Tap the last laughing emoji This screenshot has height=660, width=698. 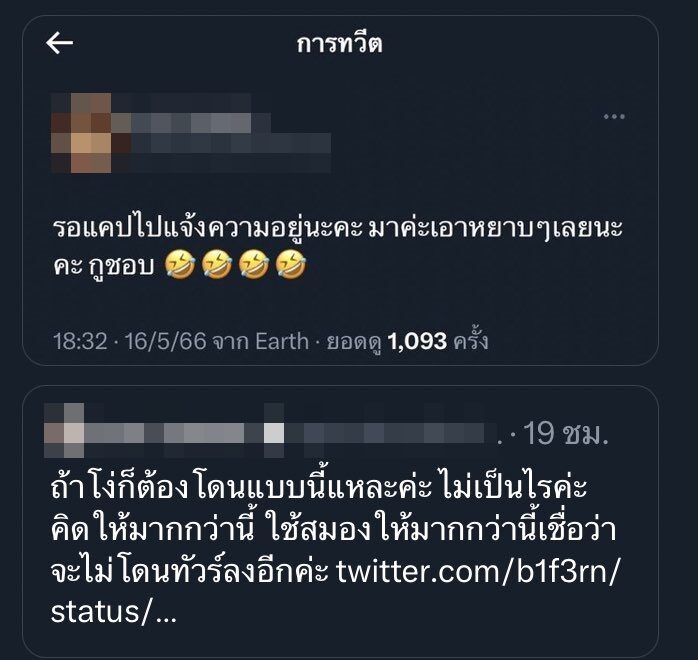290,264
